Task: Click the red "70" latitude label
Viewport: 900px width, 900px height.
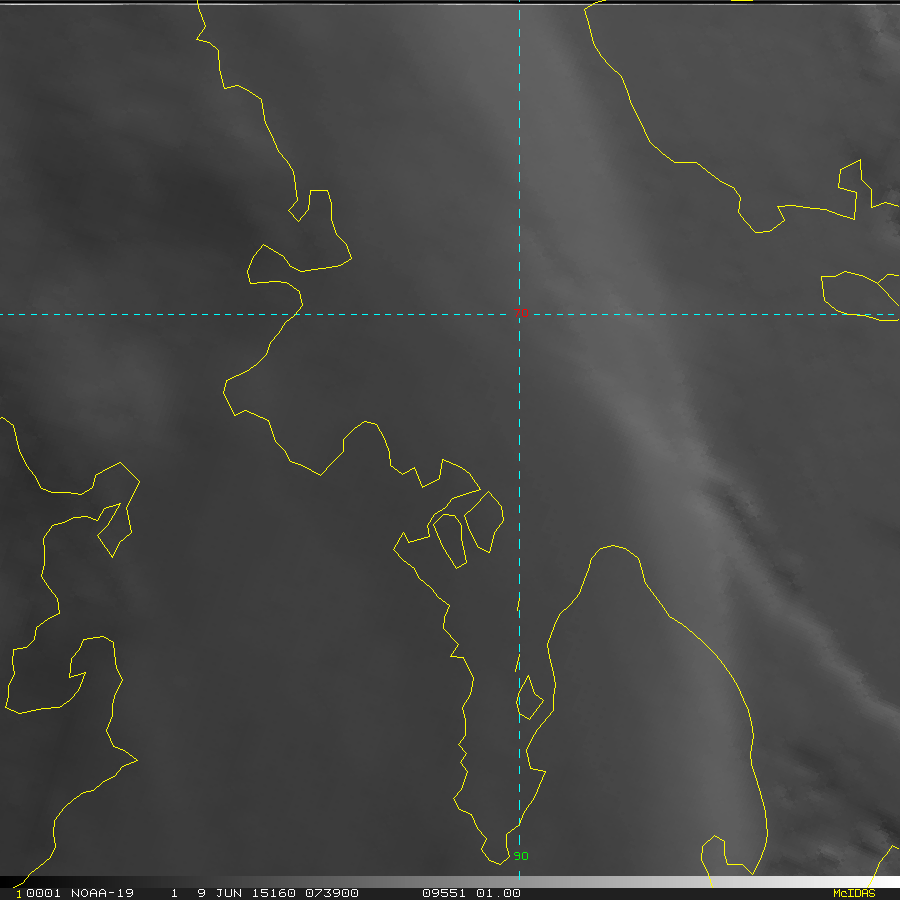Action: (521, 313)
